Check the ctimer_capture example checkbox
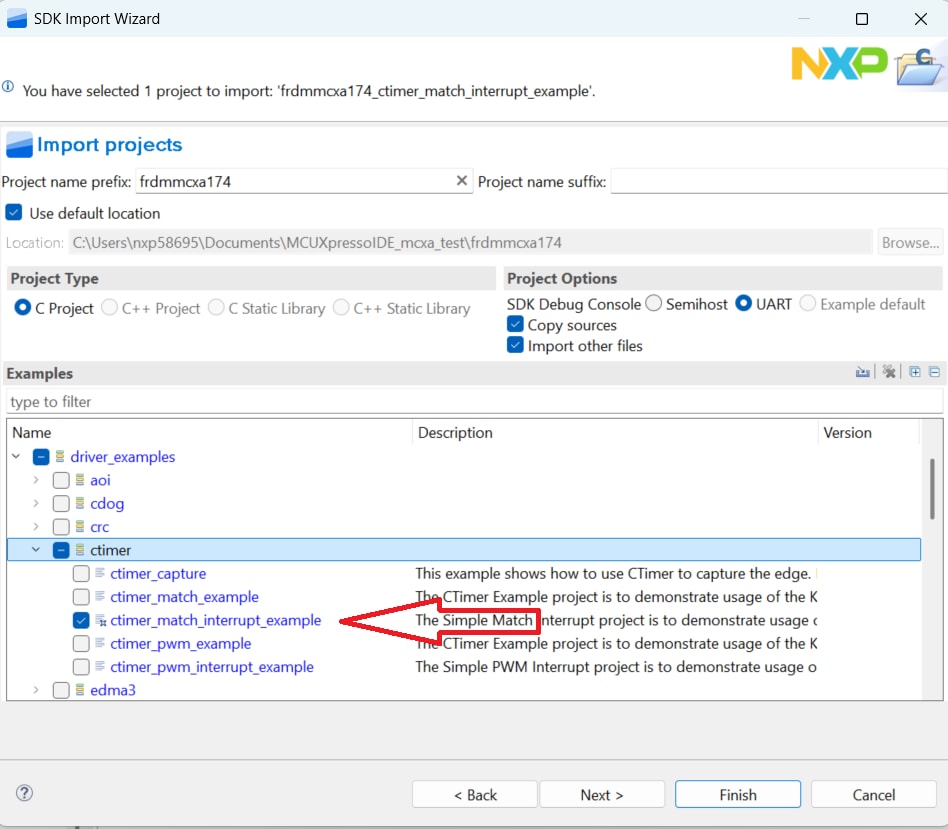948x829 pixels. pyautogui.click(x=80, y=573)
